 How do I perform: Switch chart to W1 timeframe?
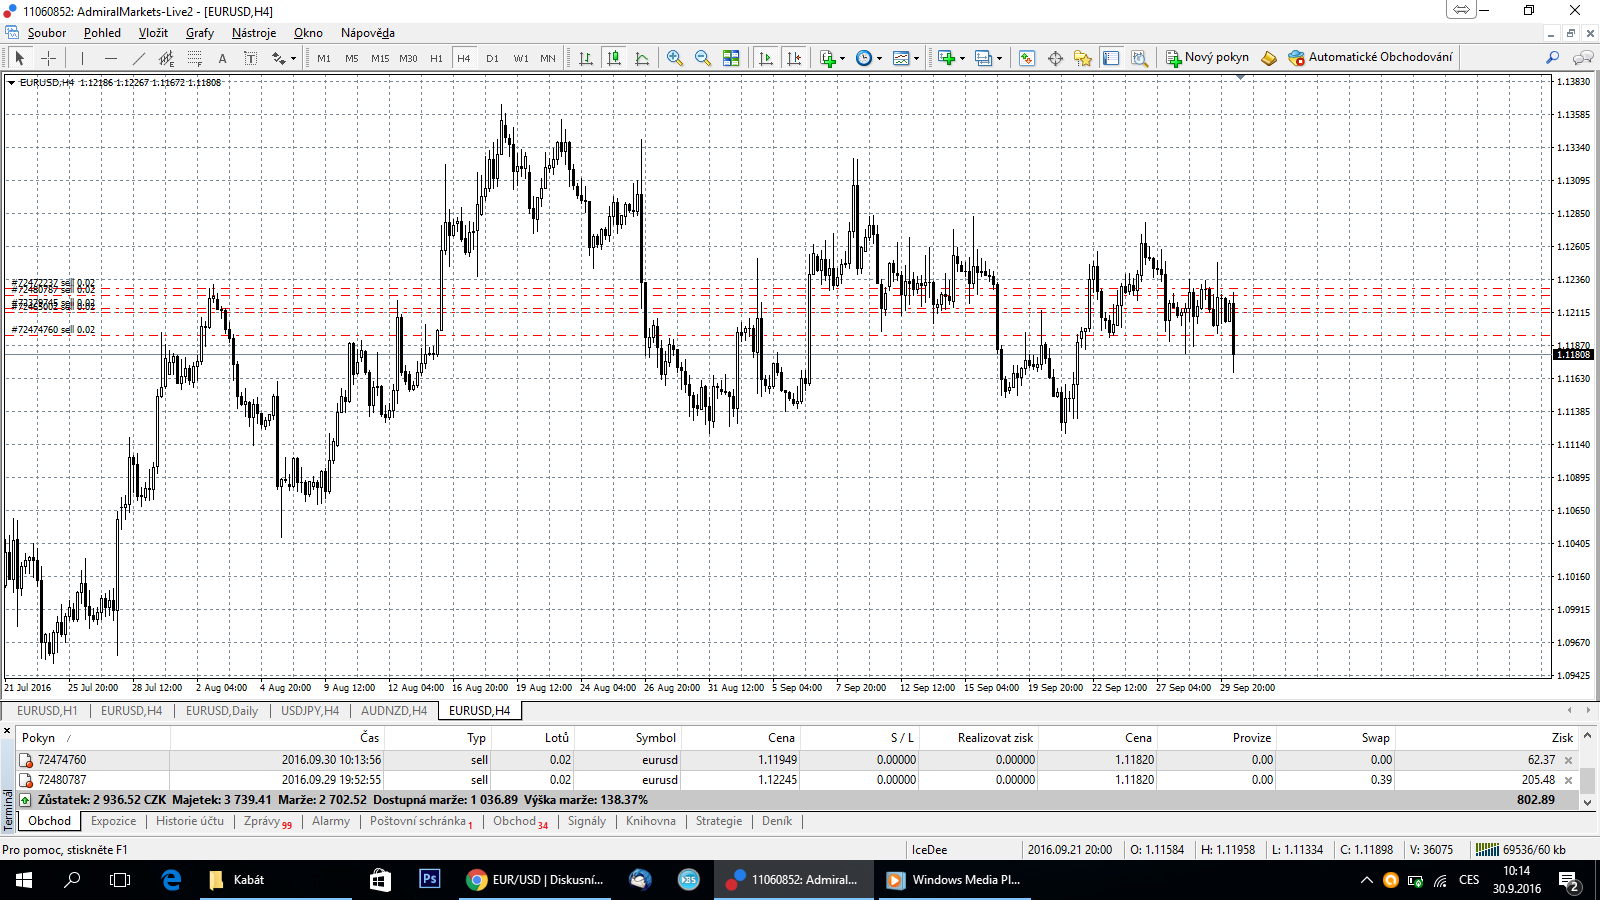(x=521, y=58)
